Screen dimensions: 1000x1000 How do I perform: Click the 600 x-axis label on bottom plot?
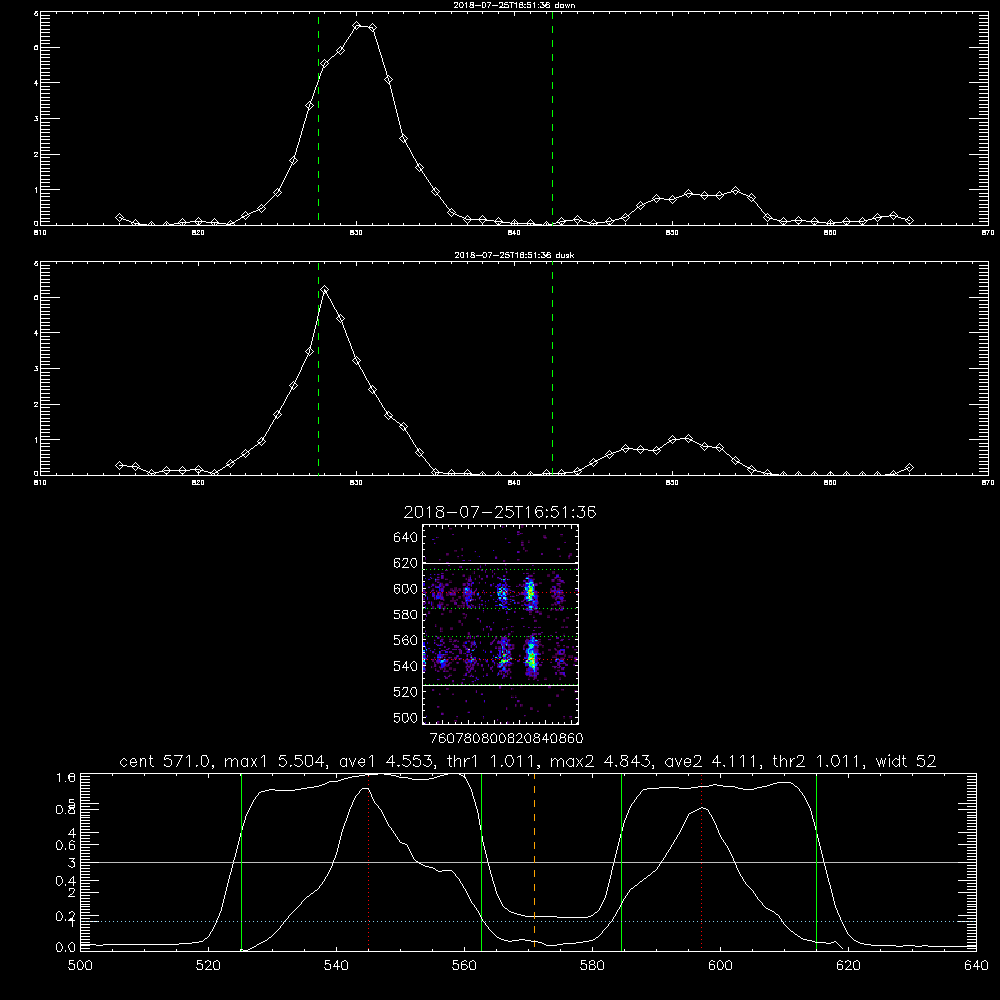[721, 966]
